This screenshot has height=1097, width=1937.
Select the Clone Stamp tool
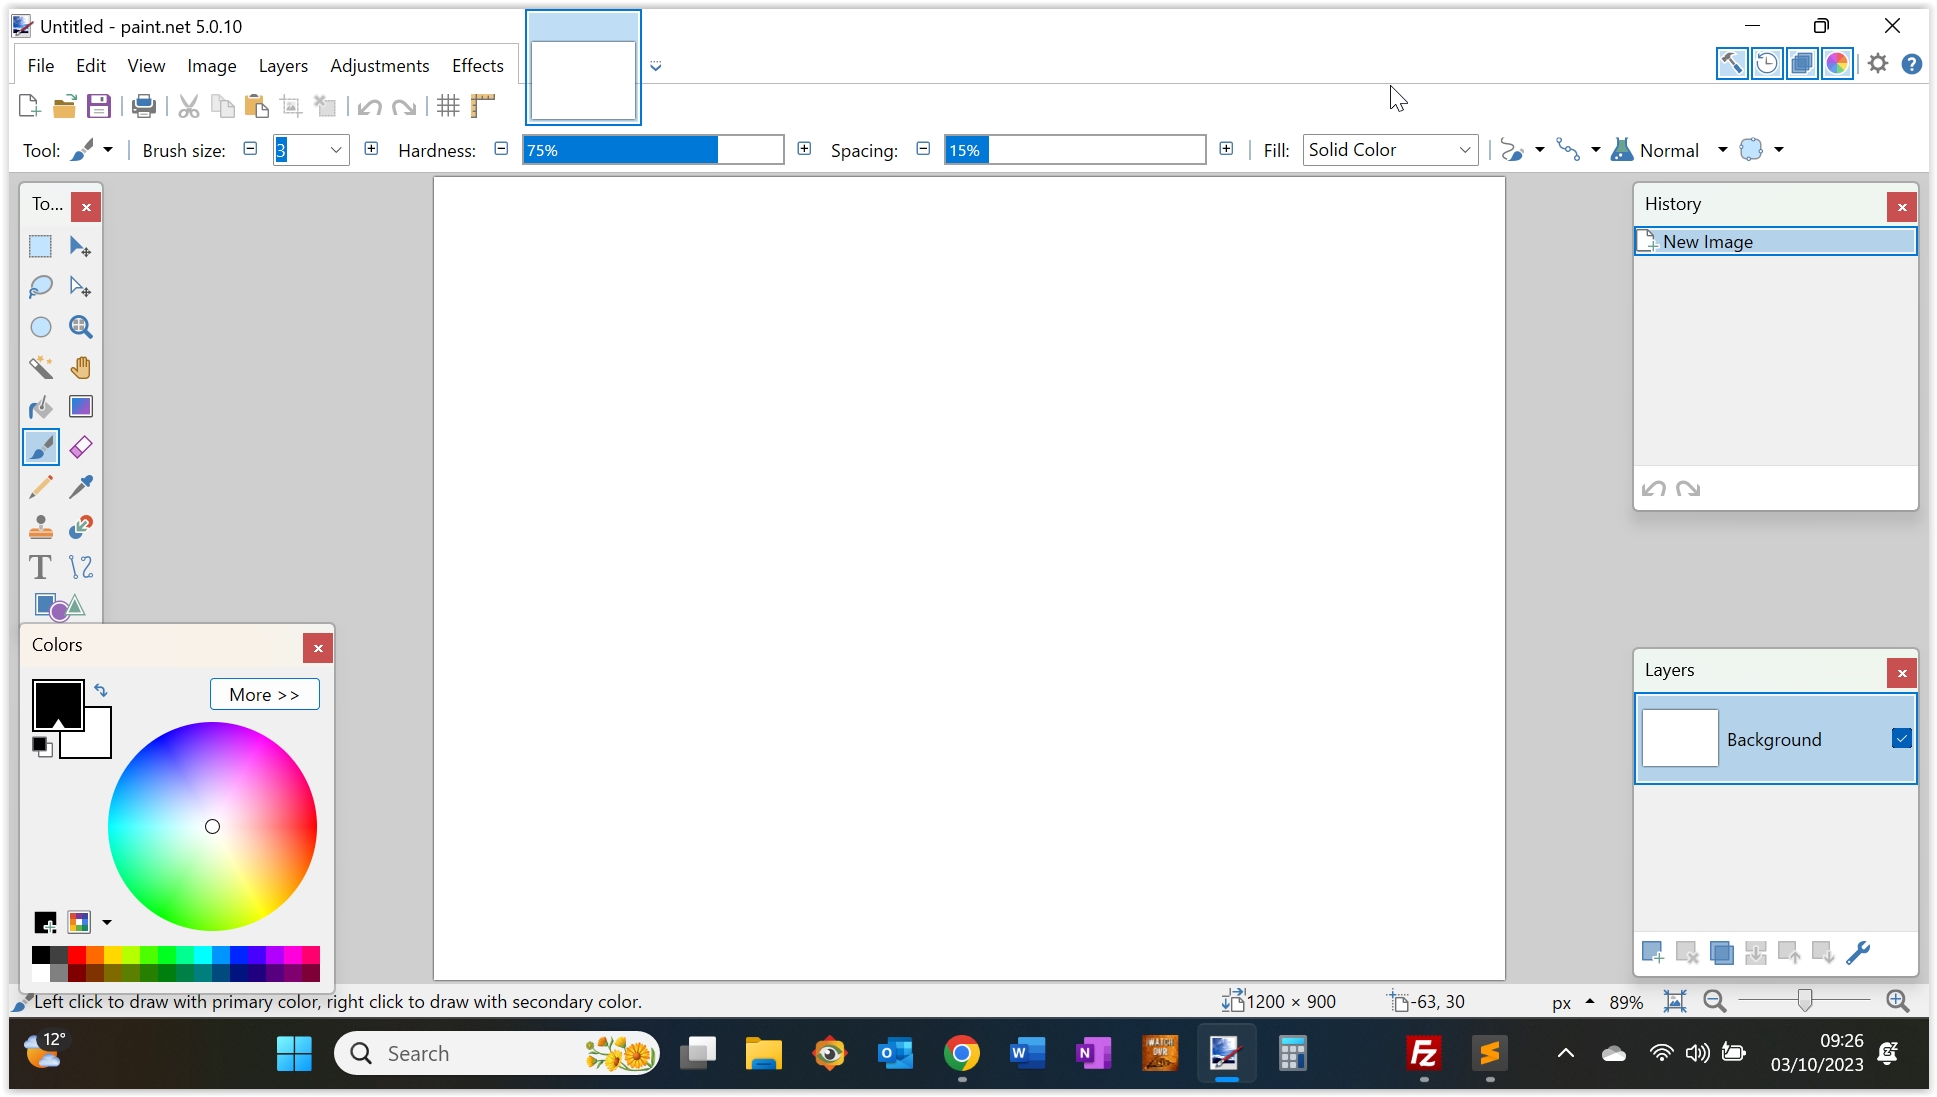[40, 527]
